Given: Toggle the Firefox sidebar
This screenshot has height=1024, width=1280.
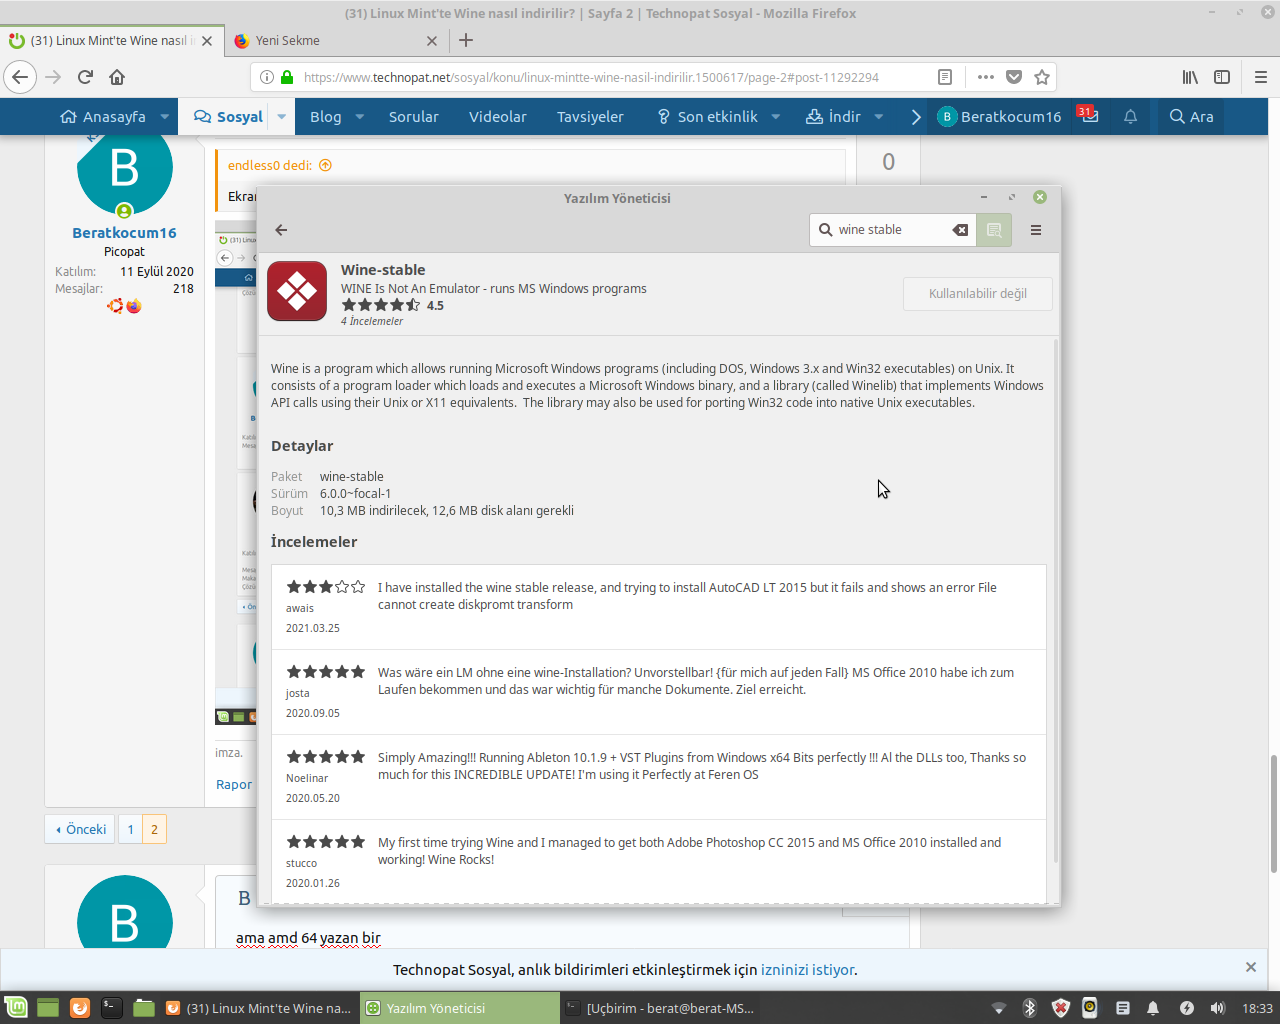Looking at the screenshot, I should 1222,77.
